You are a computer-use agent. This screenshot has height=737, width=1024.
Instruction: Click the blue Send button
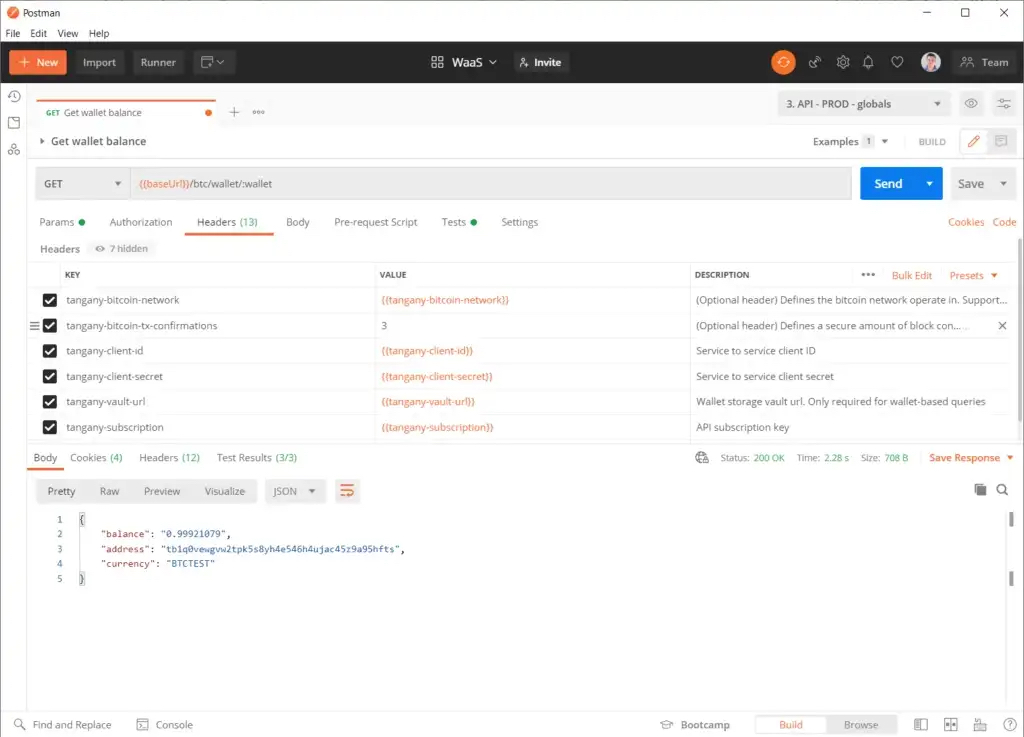pyautogui.click(x=888, y=184)
